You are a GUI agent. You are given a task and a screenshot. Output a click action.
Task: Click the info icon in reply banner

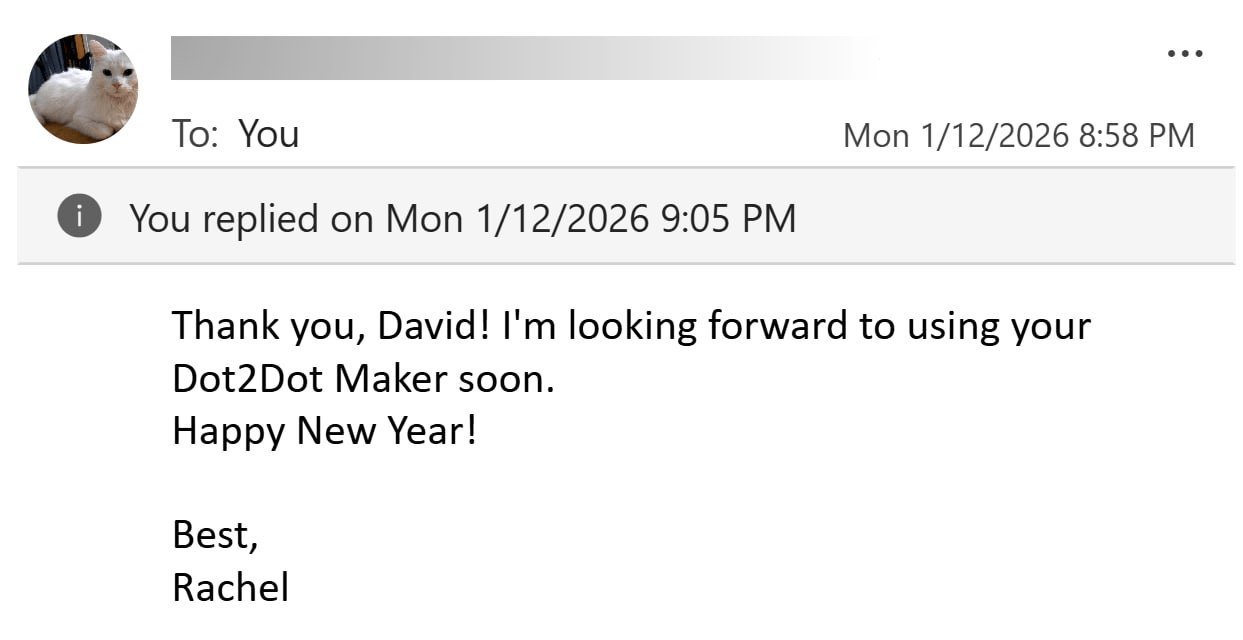79,217
